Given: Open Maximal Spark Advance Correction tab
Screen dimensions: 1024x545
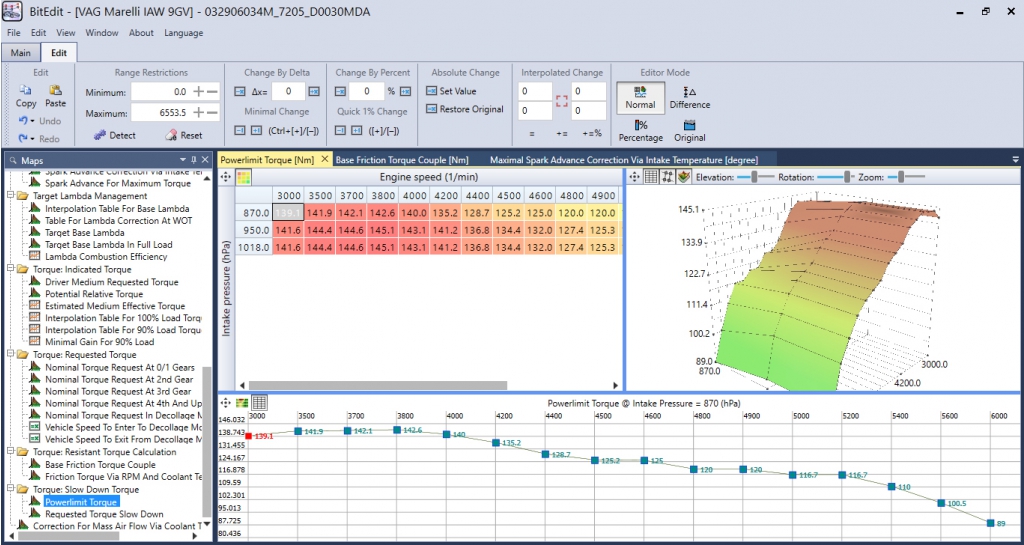Looking at the screenshot, I should (624, 159).
